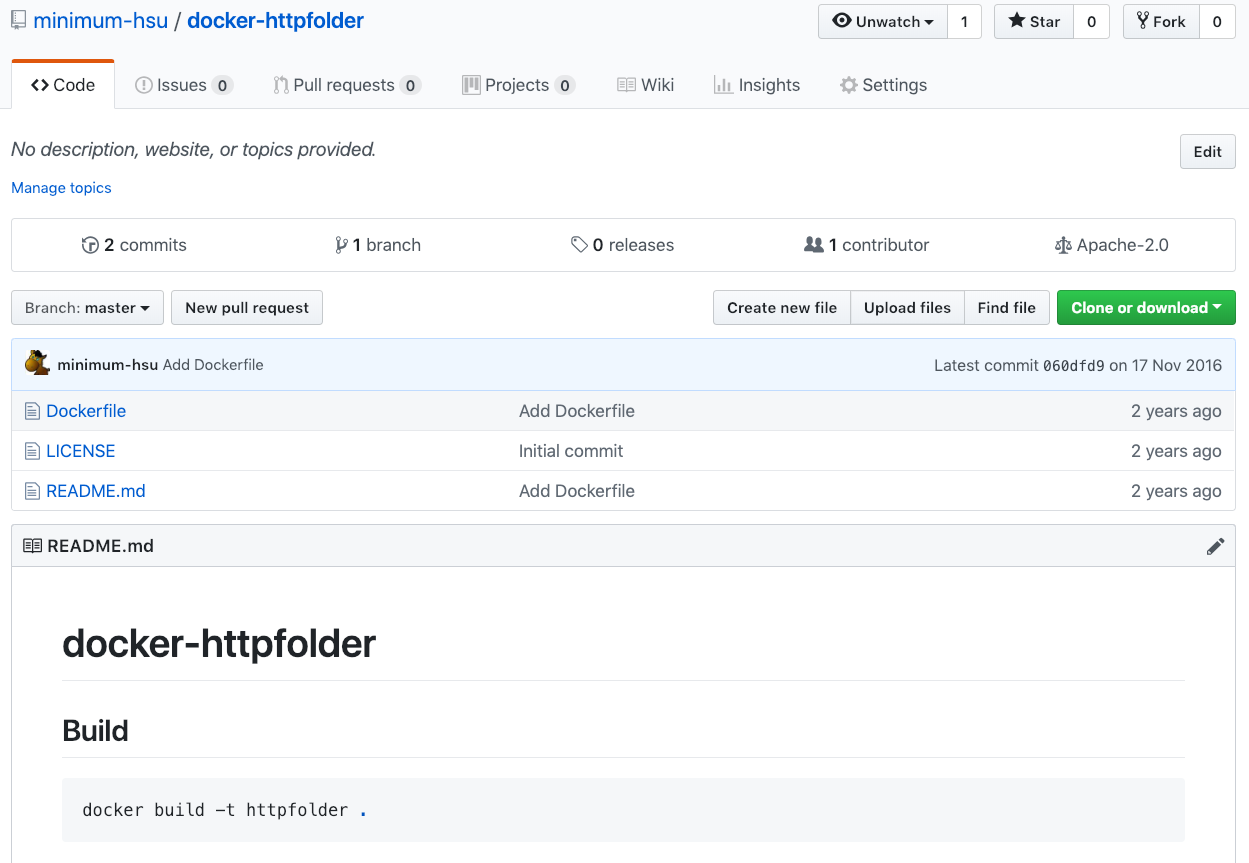The image size is (1249, 863).
Task: Open README.md in the file list
Action: coord(96,491)
